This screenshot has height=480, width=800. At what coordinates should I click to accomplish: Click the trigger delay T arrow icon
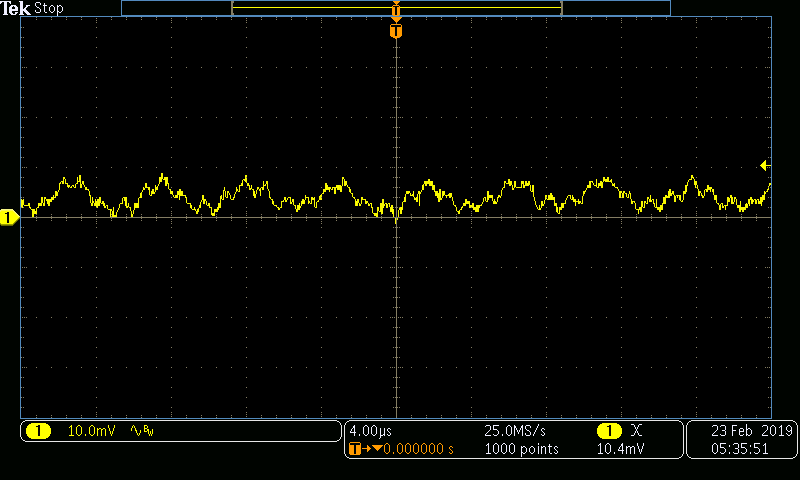[366, 449]
